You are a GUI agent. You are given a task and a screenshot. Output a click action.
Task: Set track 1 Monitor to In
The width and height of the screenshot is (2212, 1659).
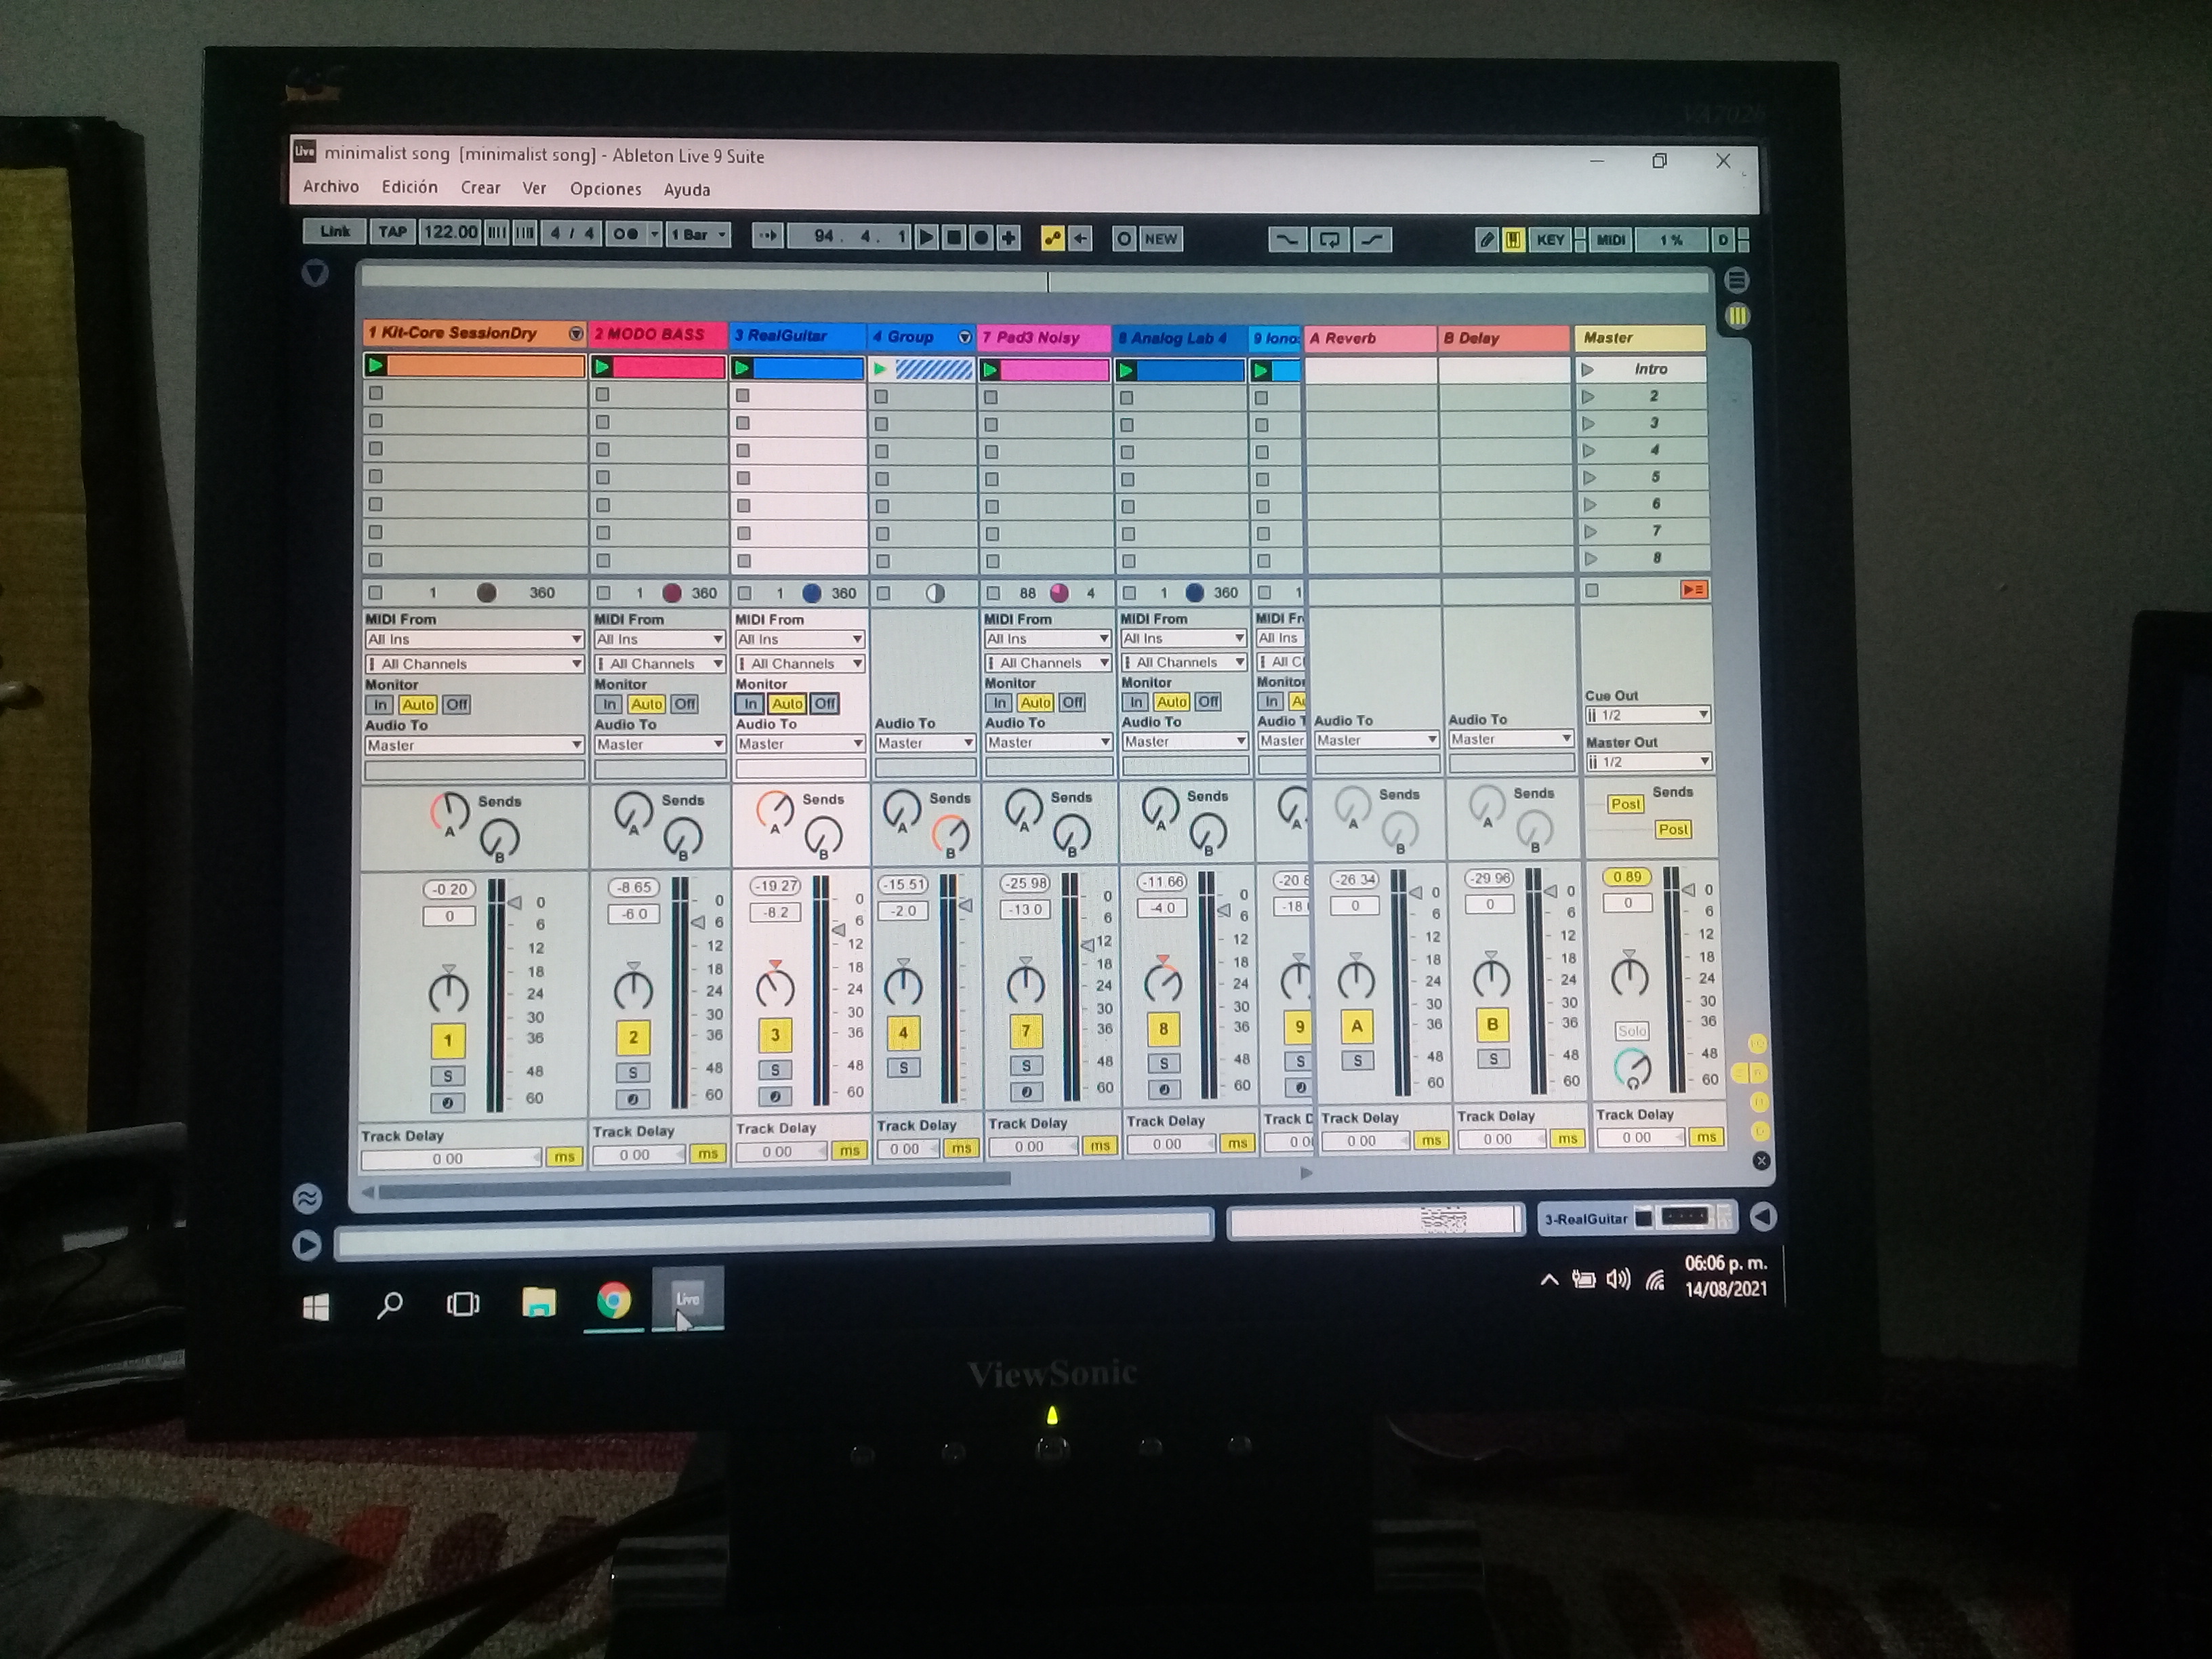point(380,704)
